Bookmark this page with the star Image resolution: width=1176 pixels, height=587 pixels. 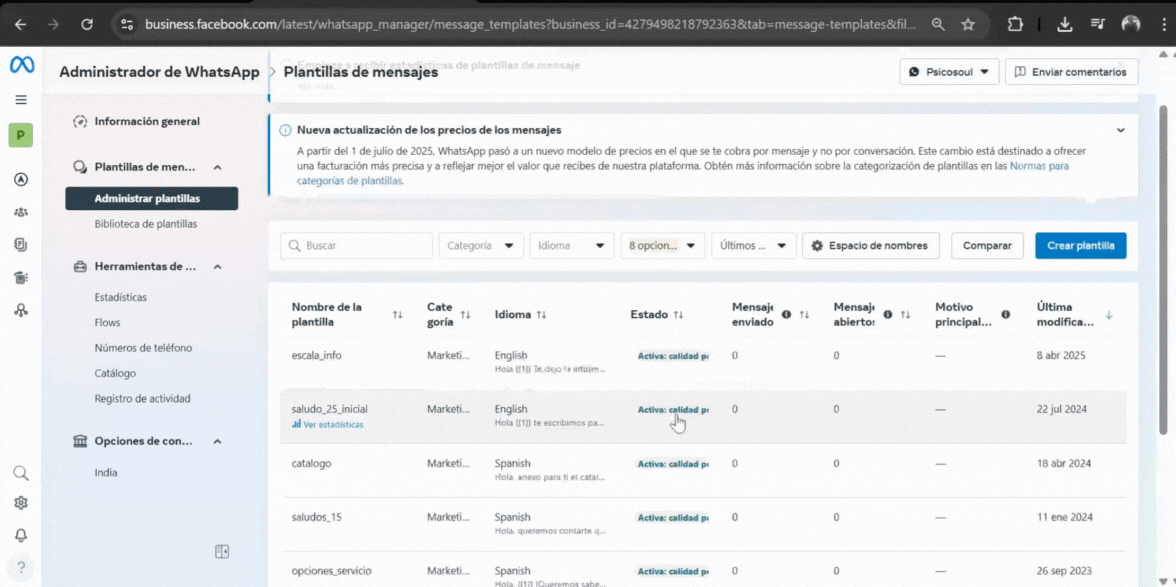pos(968,24)
